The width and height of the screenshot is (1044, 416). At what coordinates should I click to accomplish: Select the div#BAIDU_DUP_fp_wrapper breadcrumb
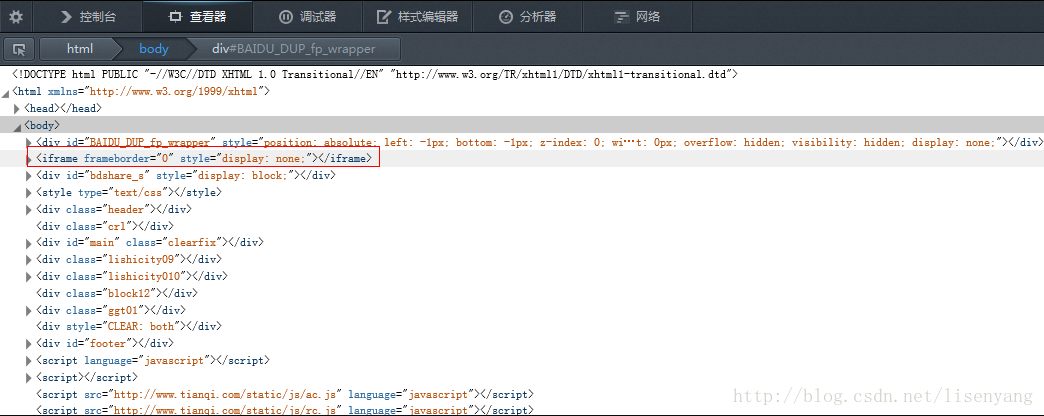293,49
